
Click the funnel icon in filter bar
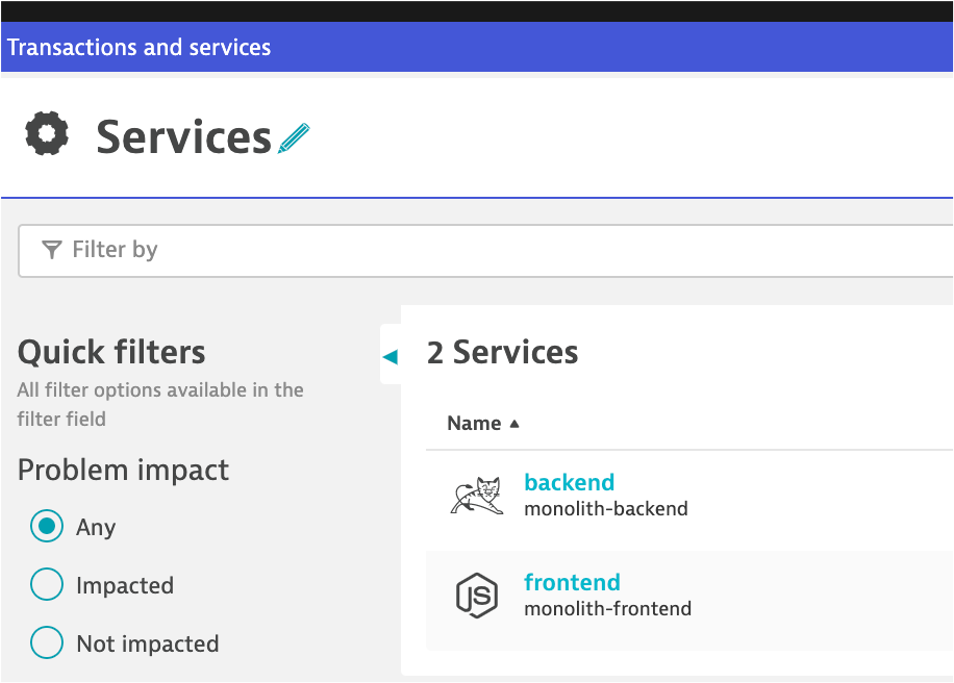pos(52,250)
